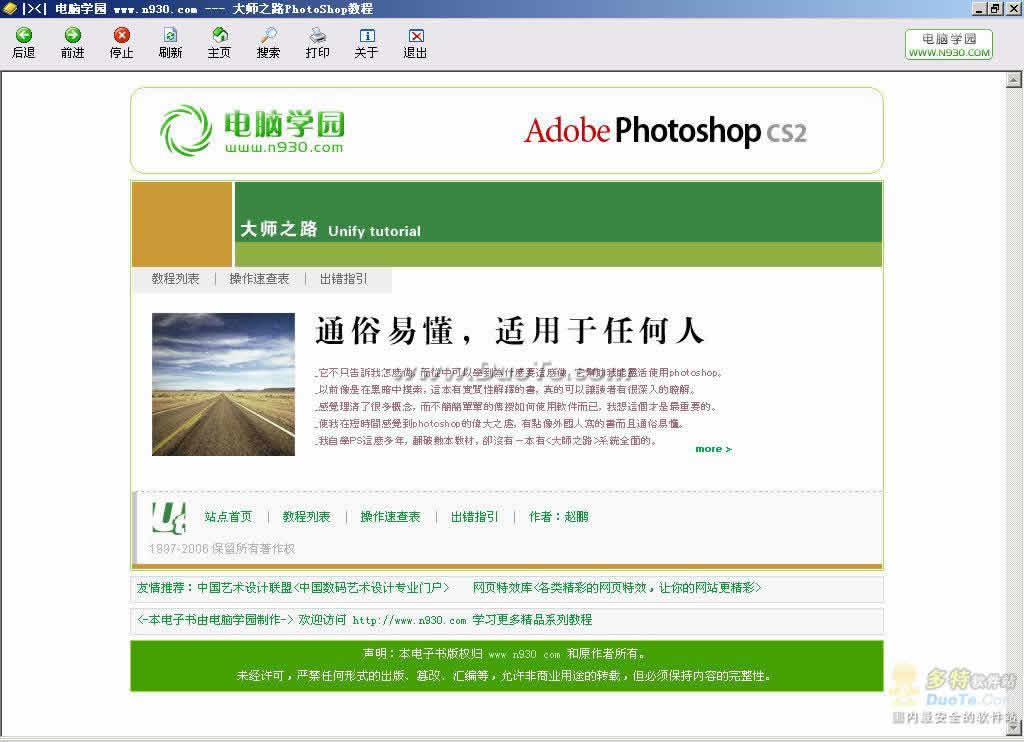Click the Adobe Photoshop CS2 banner title
The height and width of the screenshot is (742, 1024).
(x=665, y=131)
